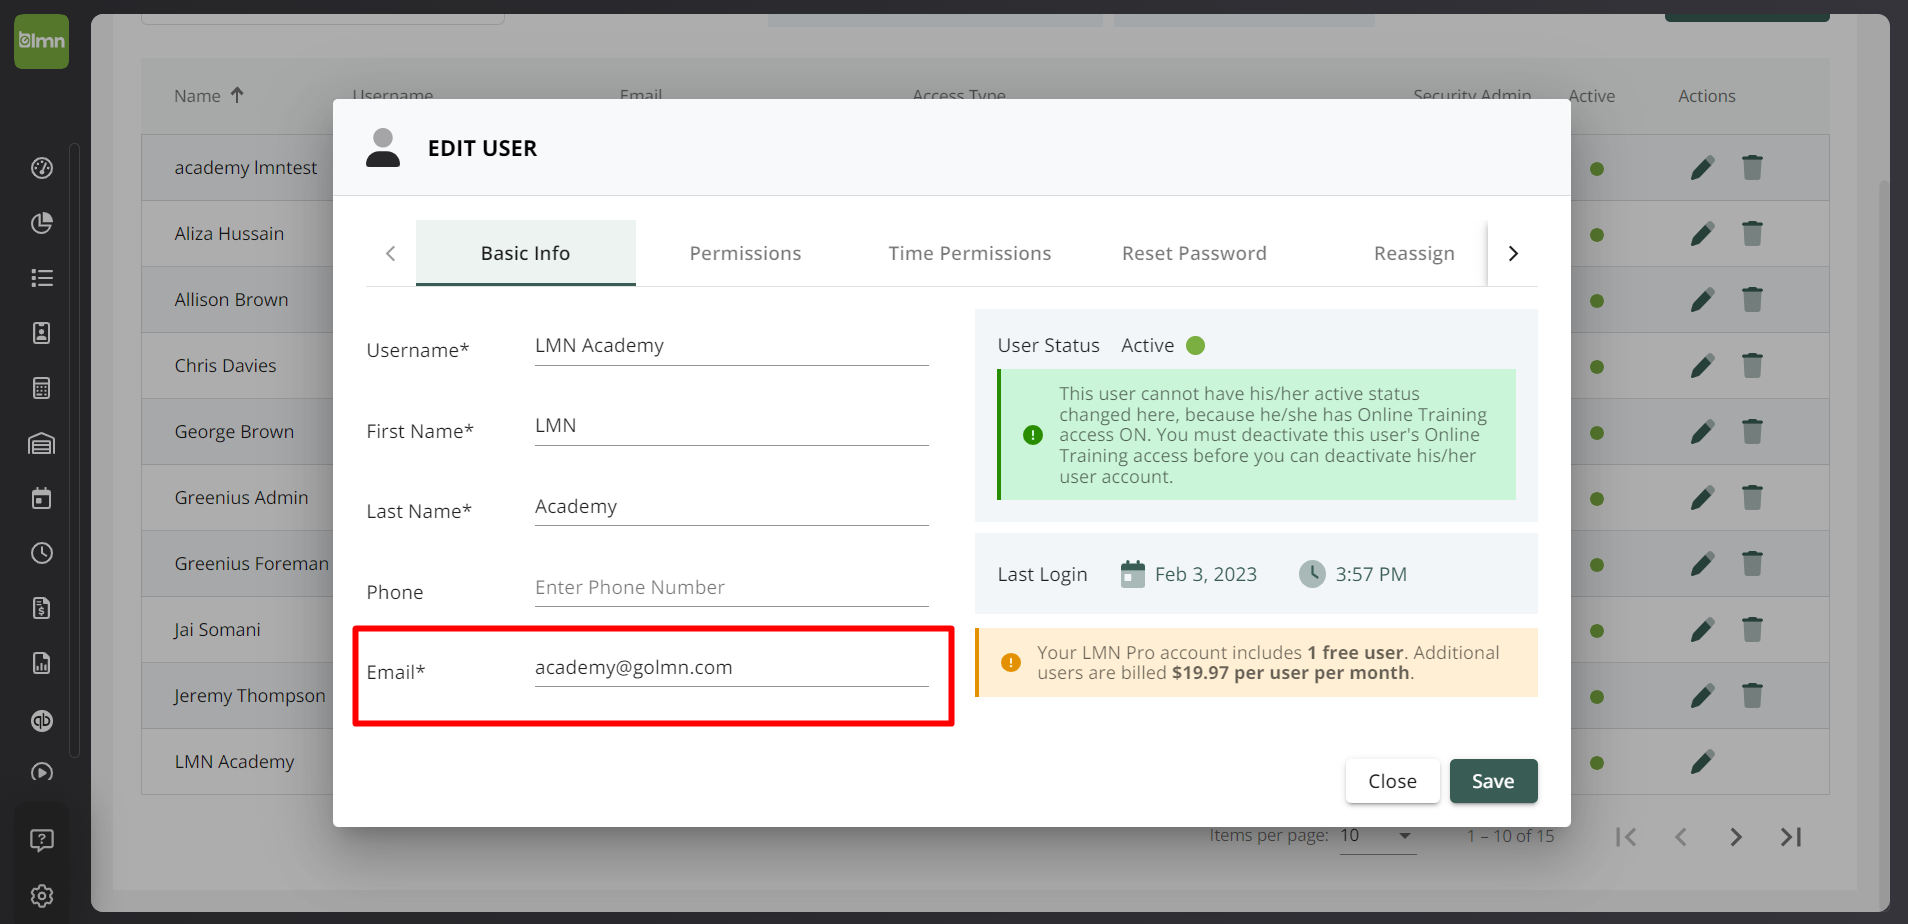Switch to the Permissions tab
The width and height of the screenshot is (1908, 924).
coord(744,253)
